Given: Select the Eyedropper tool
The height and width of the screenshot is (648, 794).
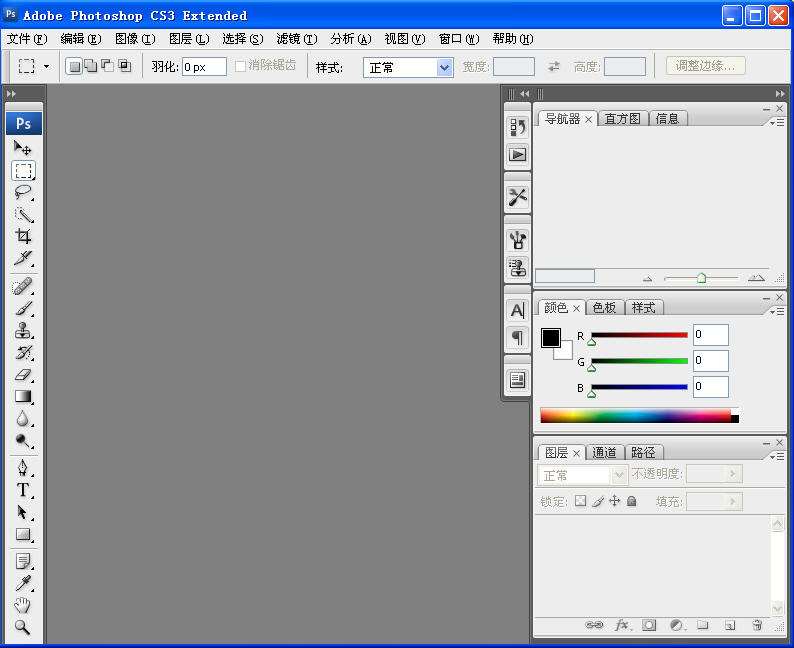Looking at the screenshot, I should click(x=23, y=583).
